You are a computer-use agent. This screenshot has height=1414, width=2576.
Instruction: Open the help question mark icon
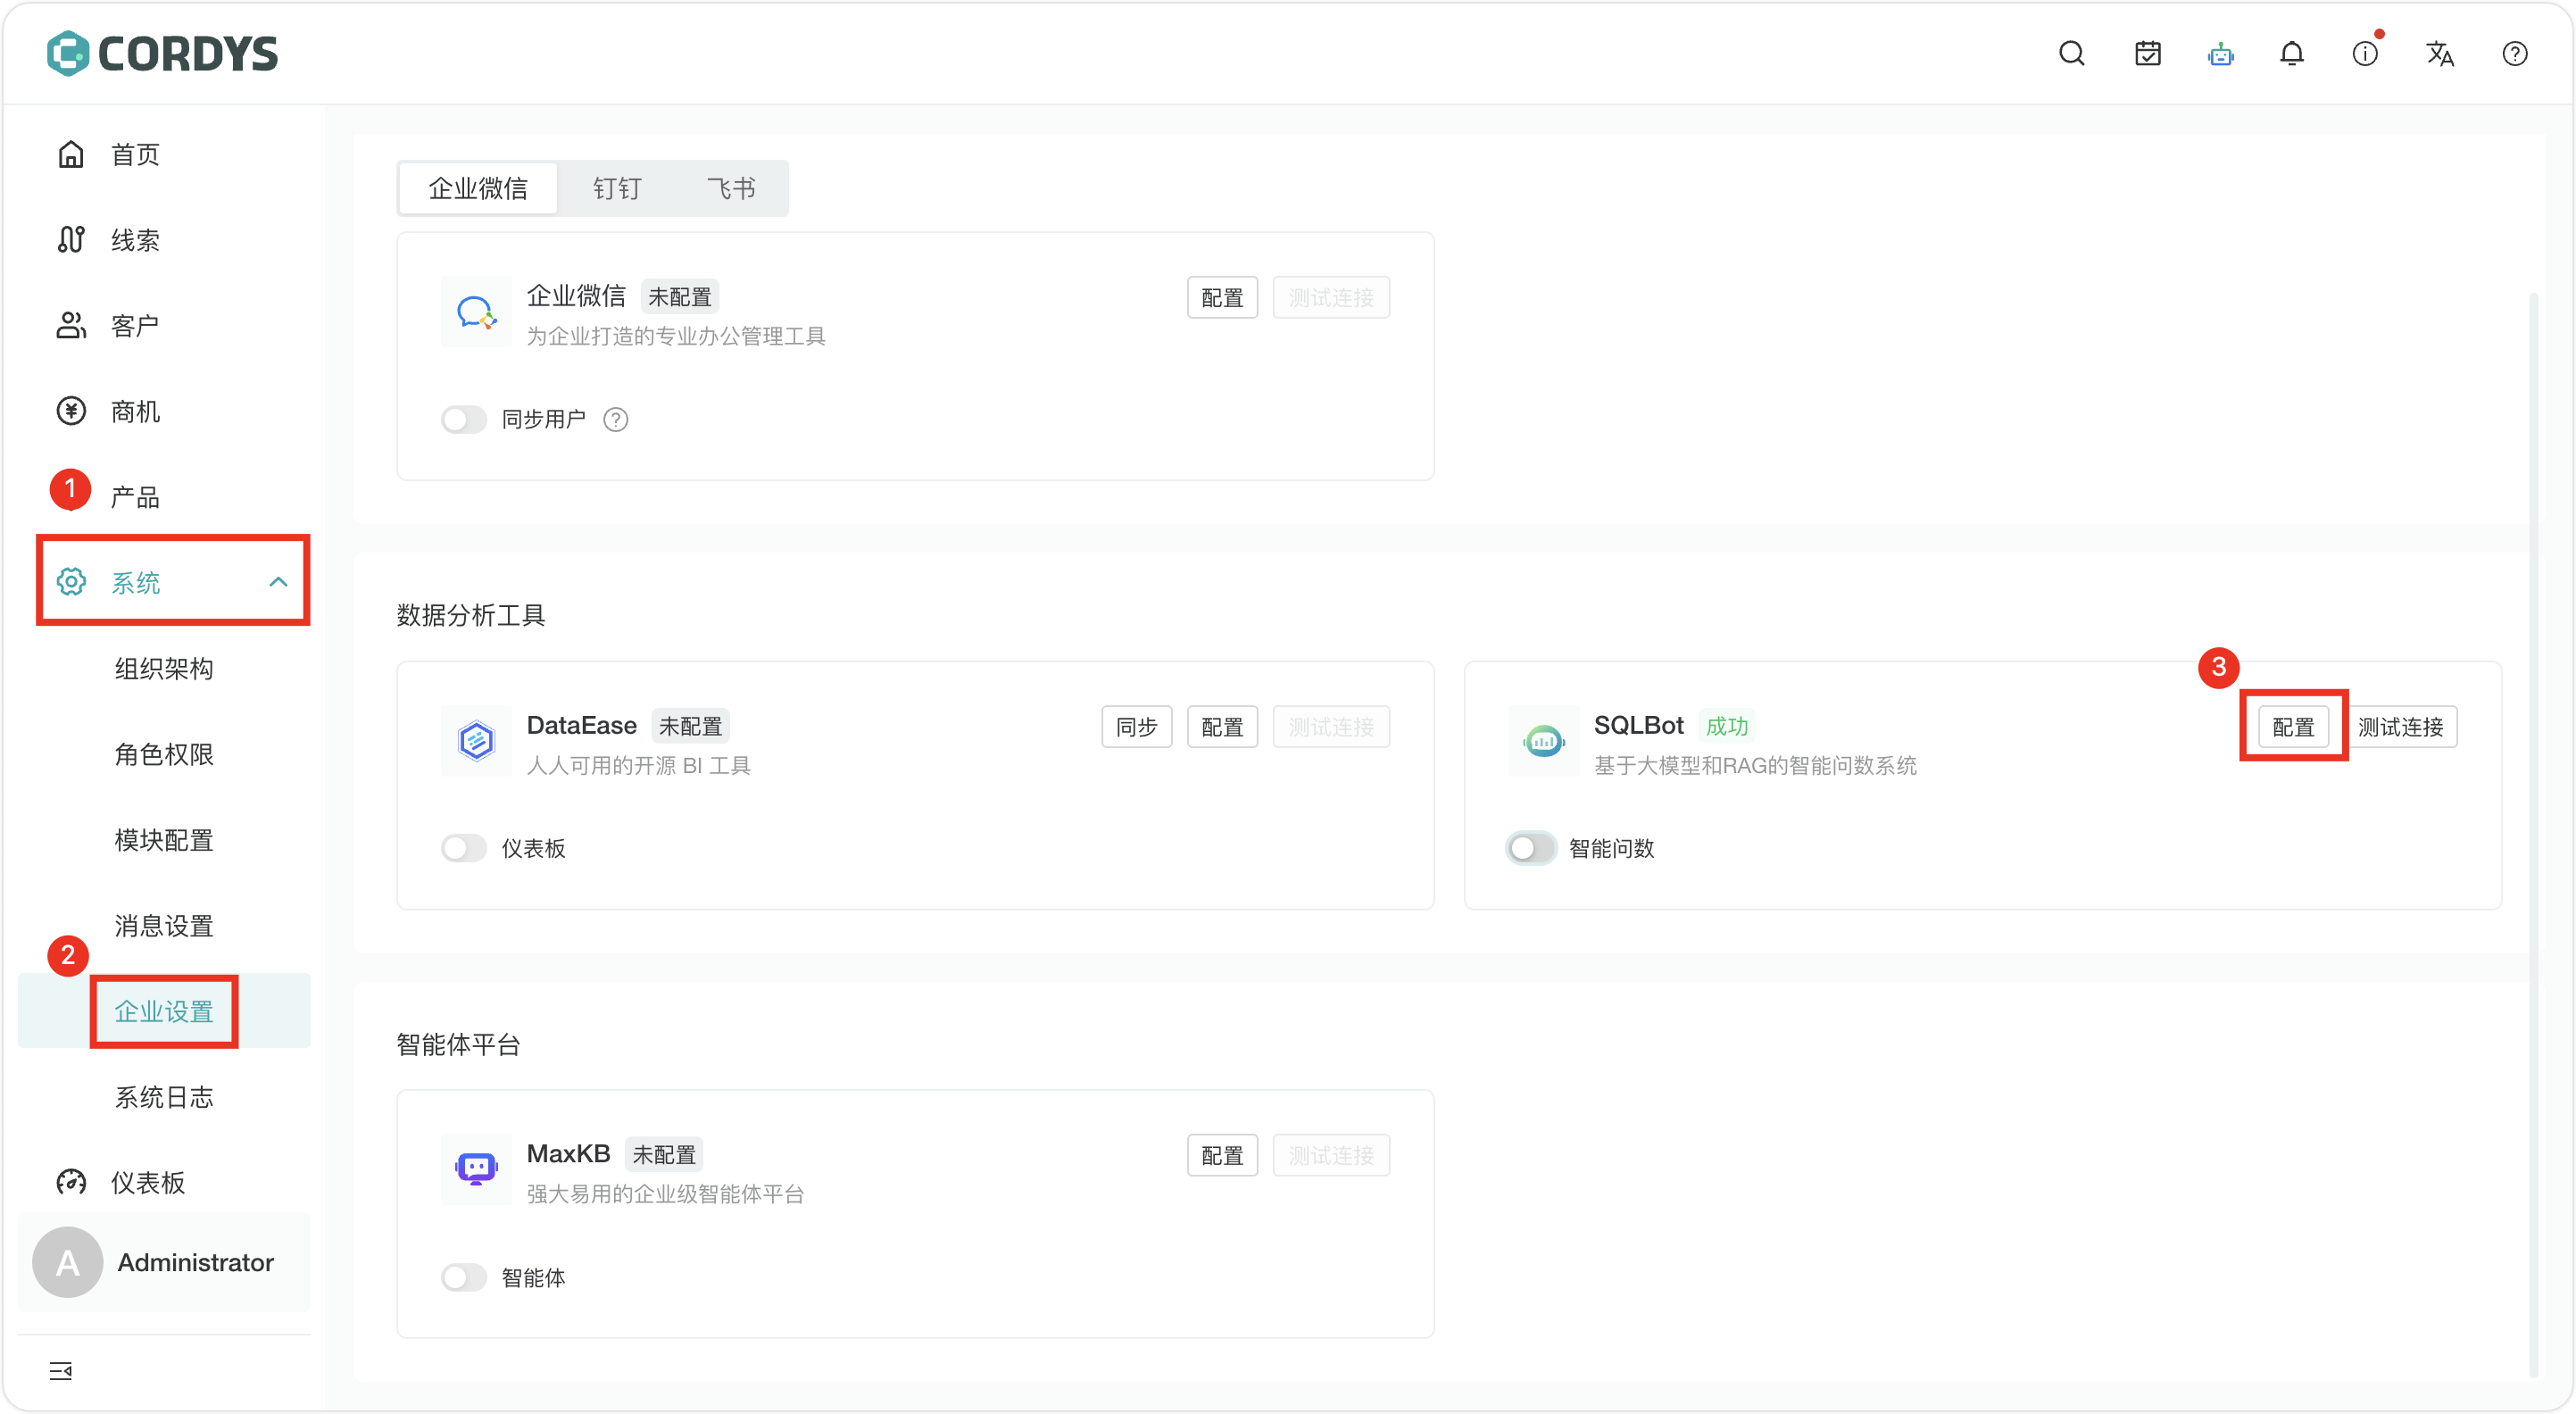(2514, 54)
